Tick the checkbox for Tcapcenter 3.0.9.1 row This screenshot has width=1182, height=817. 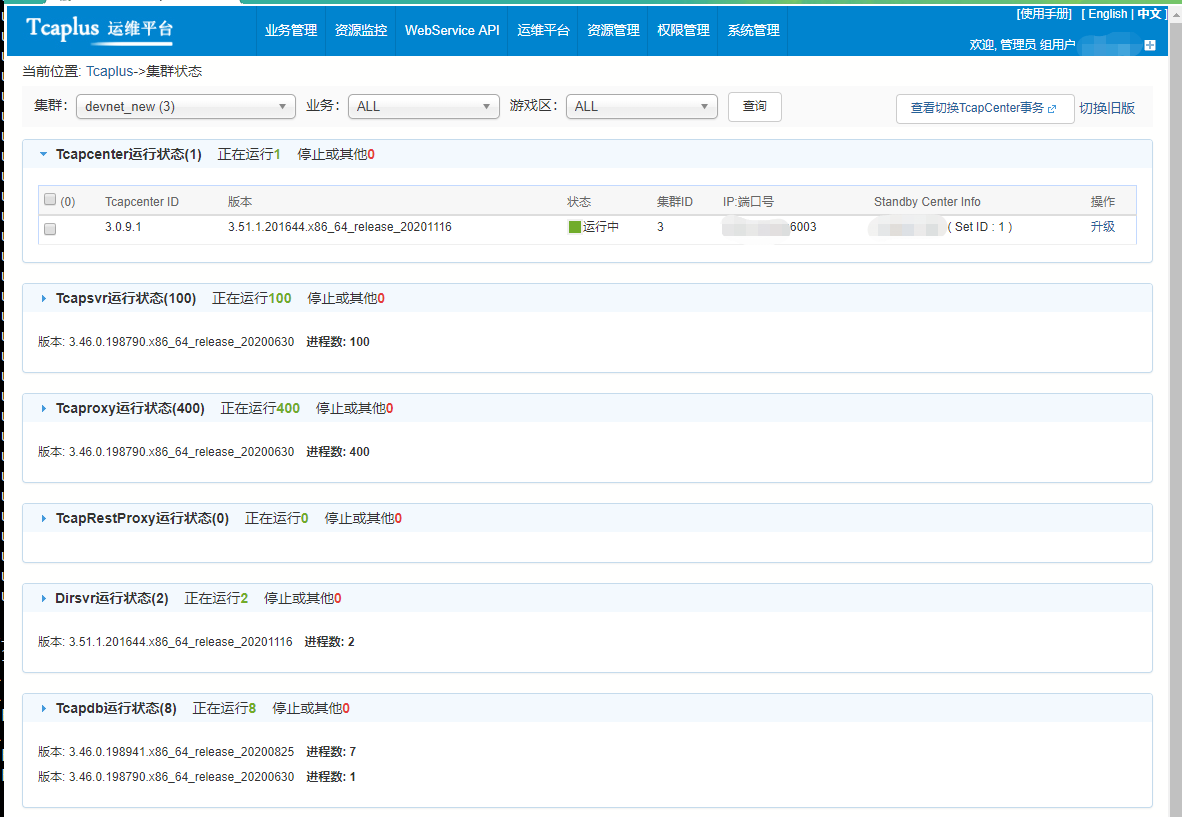[50, 228]
